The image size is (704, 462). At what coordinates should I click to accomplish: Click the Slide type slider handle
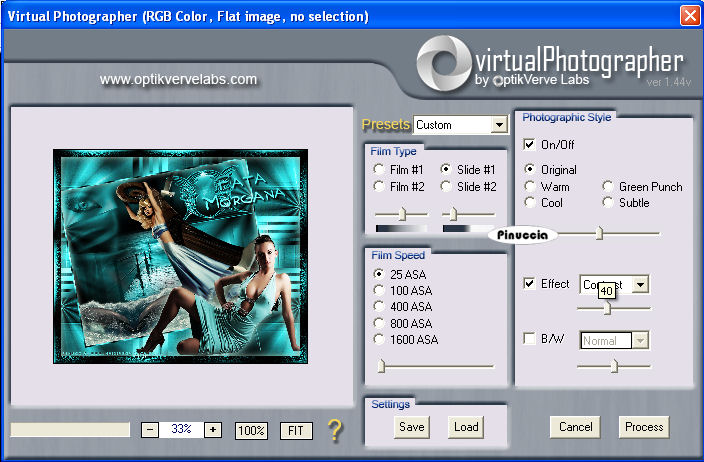point(453,214)
